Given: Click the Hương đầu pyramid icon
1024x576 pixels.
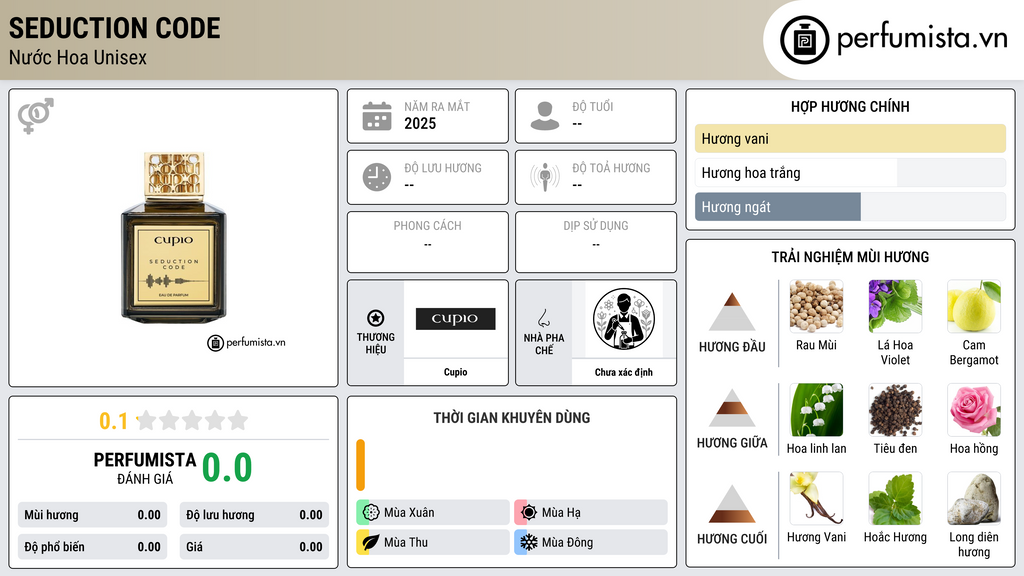Looking at the screenshot, I should point(732,312).
